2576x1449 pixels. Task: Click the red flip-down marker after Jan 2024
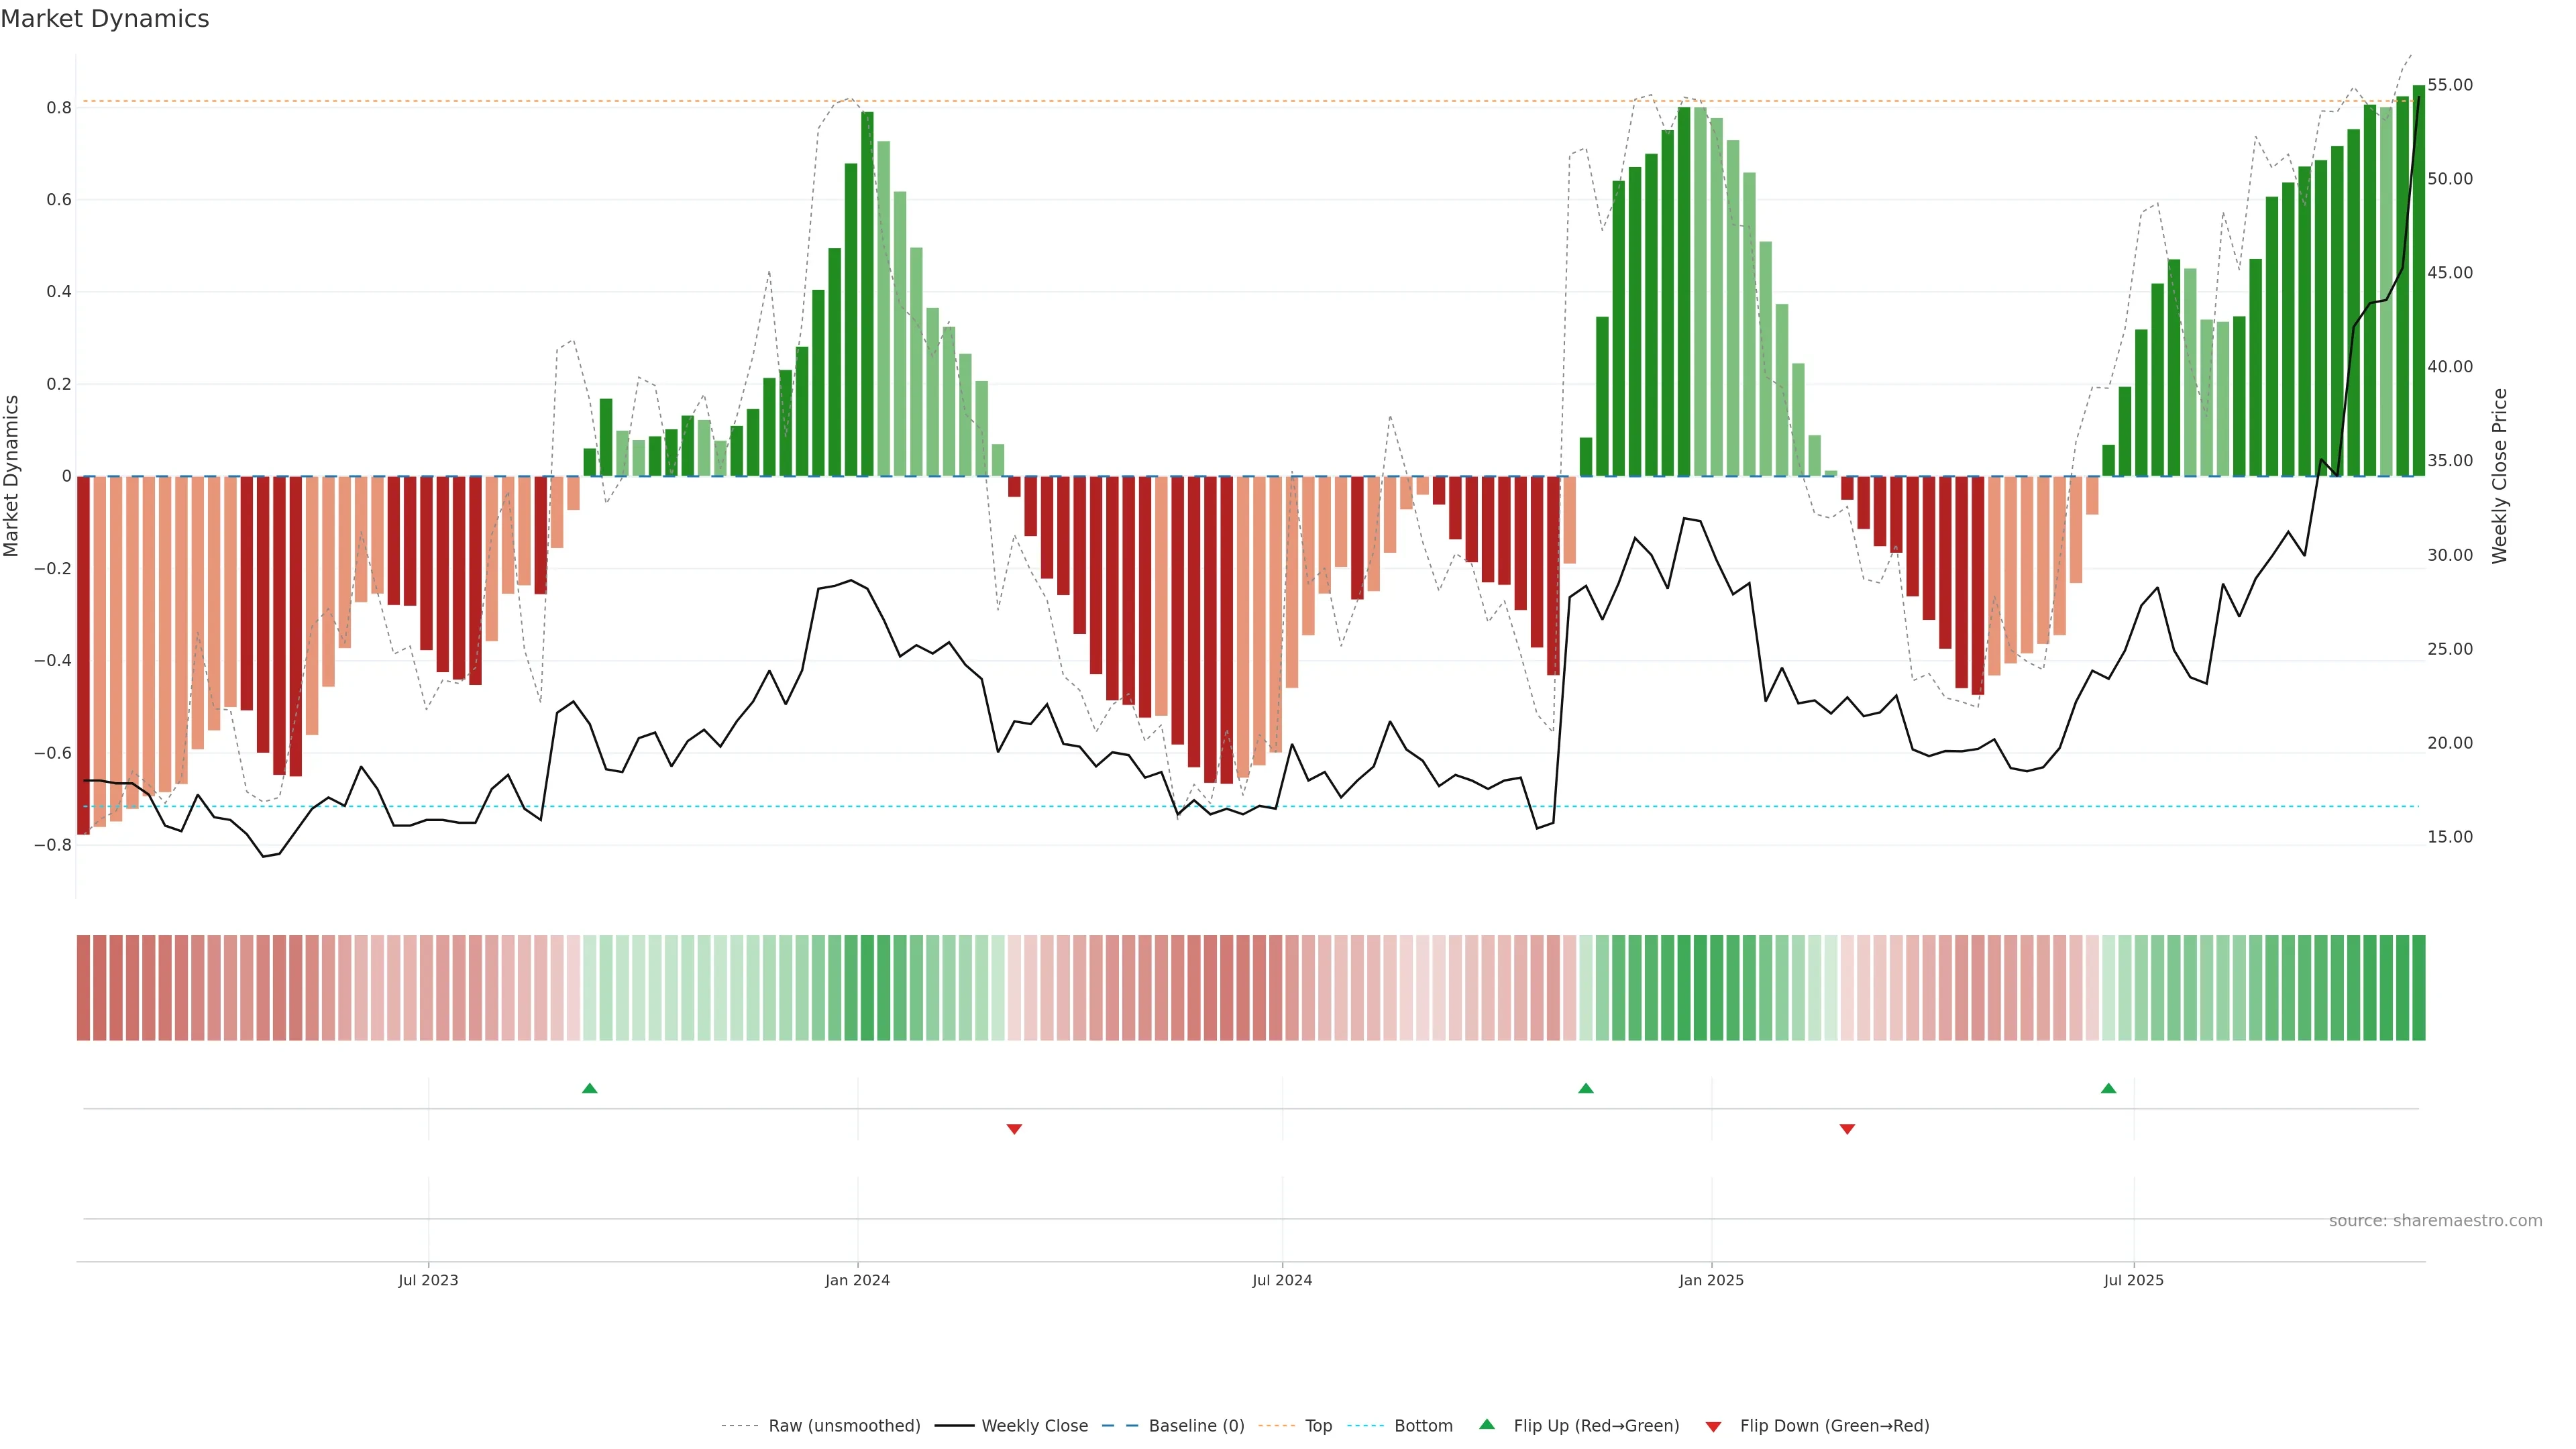[x=1014, y=1129]
